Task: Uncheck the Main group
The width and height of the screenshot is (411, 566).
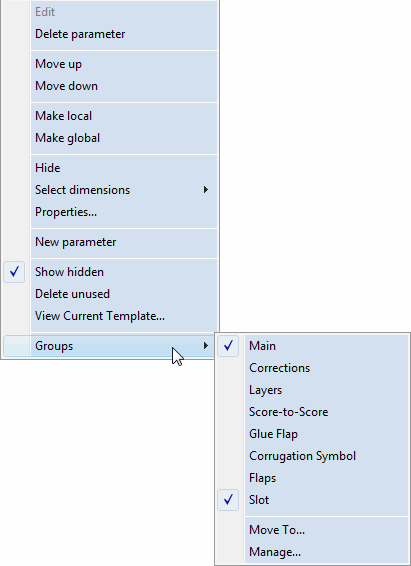Action: click(x=228, y=346)
